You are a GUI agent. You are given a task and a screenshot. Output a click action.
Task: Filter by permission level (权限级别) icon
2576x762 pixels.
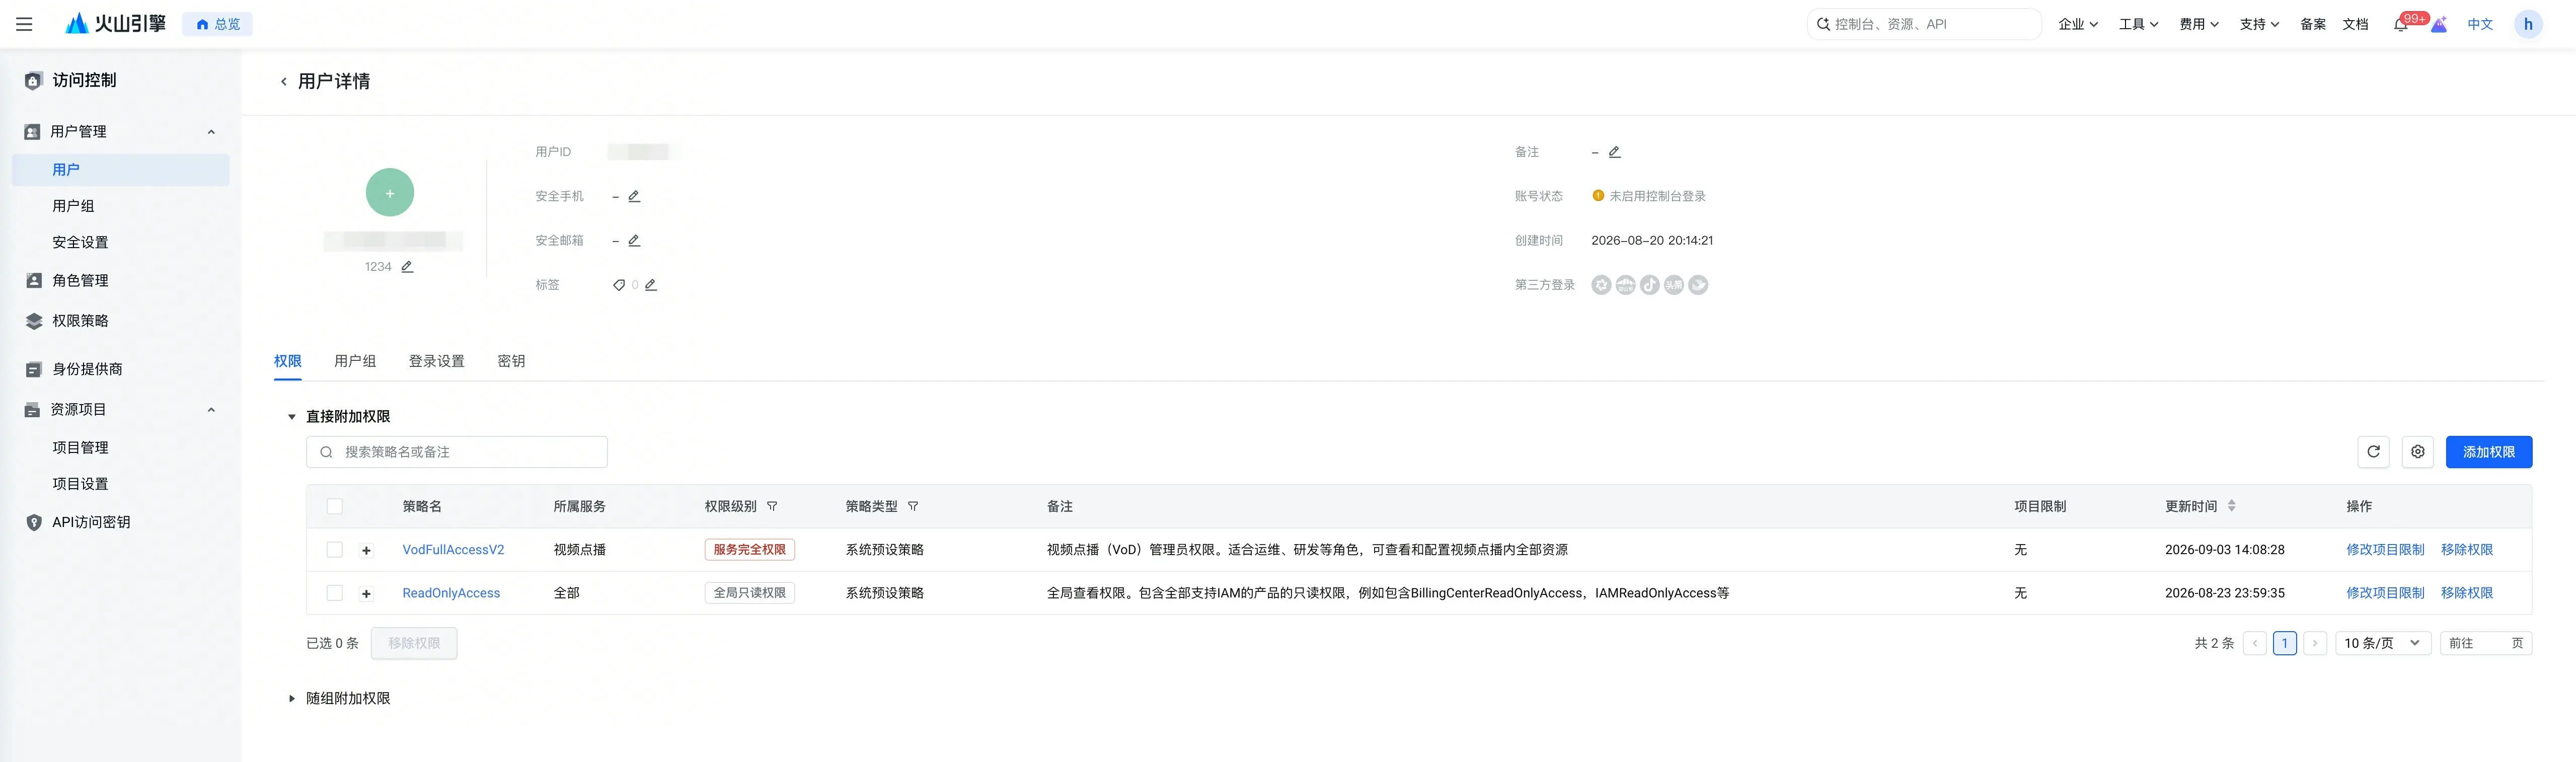click(772, 507)
